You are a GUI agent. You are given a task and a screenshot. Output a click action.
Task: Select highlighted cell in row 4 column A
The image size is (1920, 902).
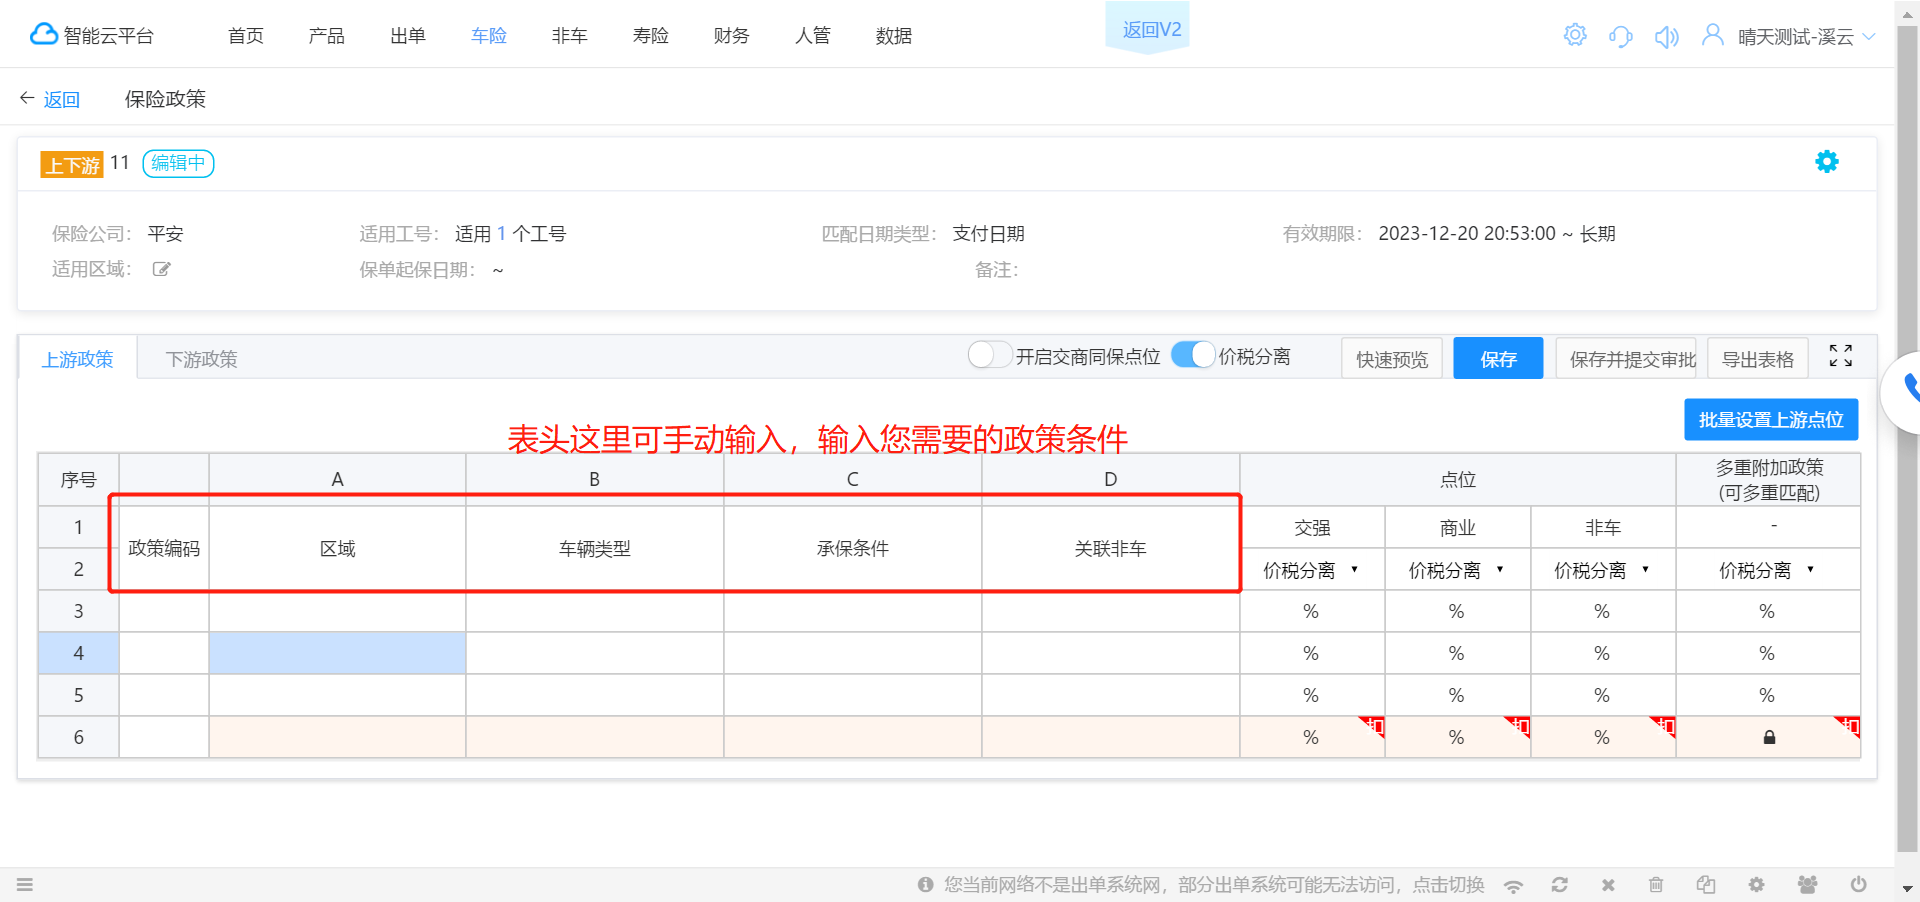pos(338,653)
